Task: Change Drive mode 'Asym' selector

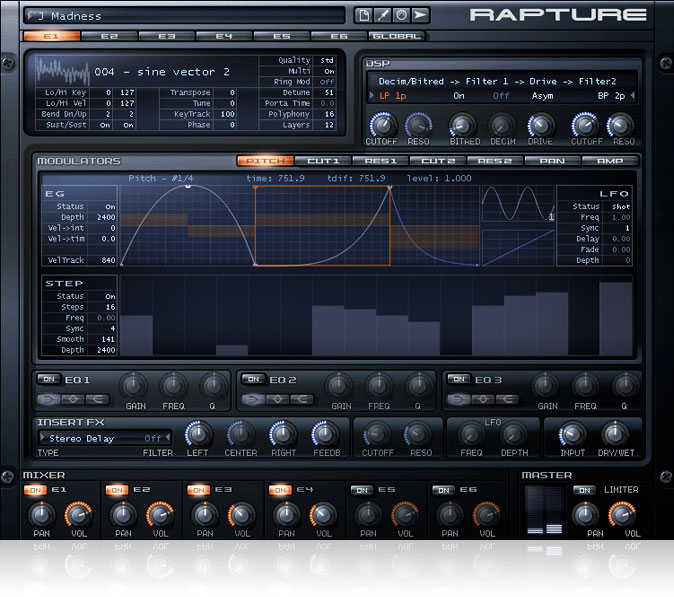Action: (542, 96)
